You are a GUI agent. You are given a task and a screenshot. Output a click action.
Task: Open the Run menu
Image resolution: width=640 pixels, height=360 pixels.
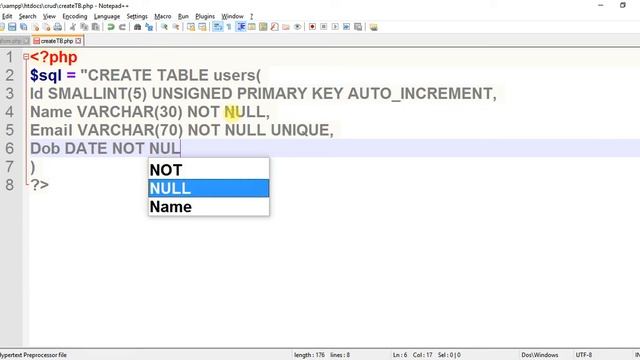[x=183, y=16]
